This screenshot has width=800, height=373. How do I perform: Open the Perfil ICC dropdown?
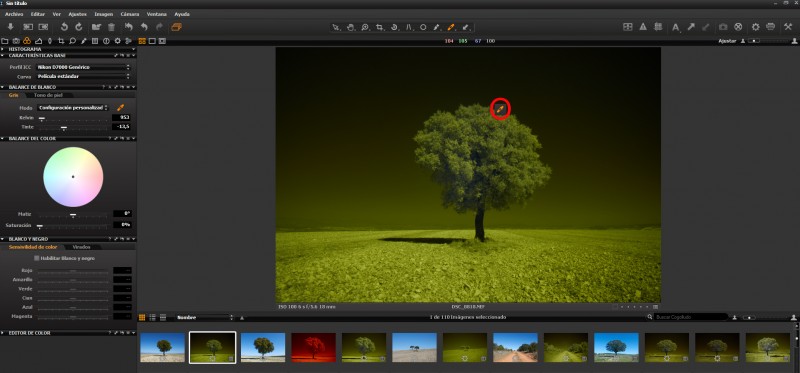point(83,67)
